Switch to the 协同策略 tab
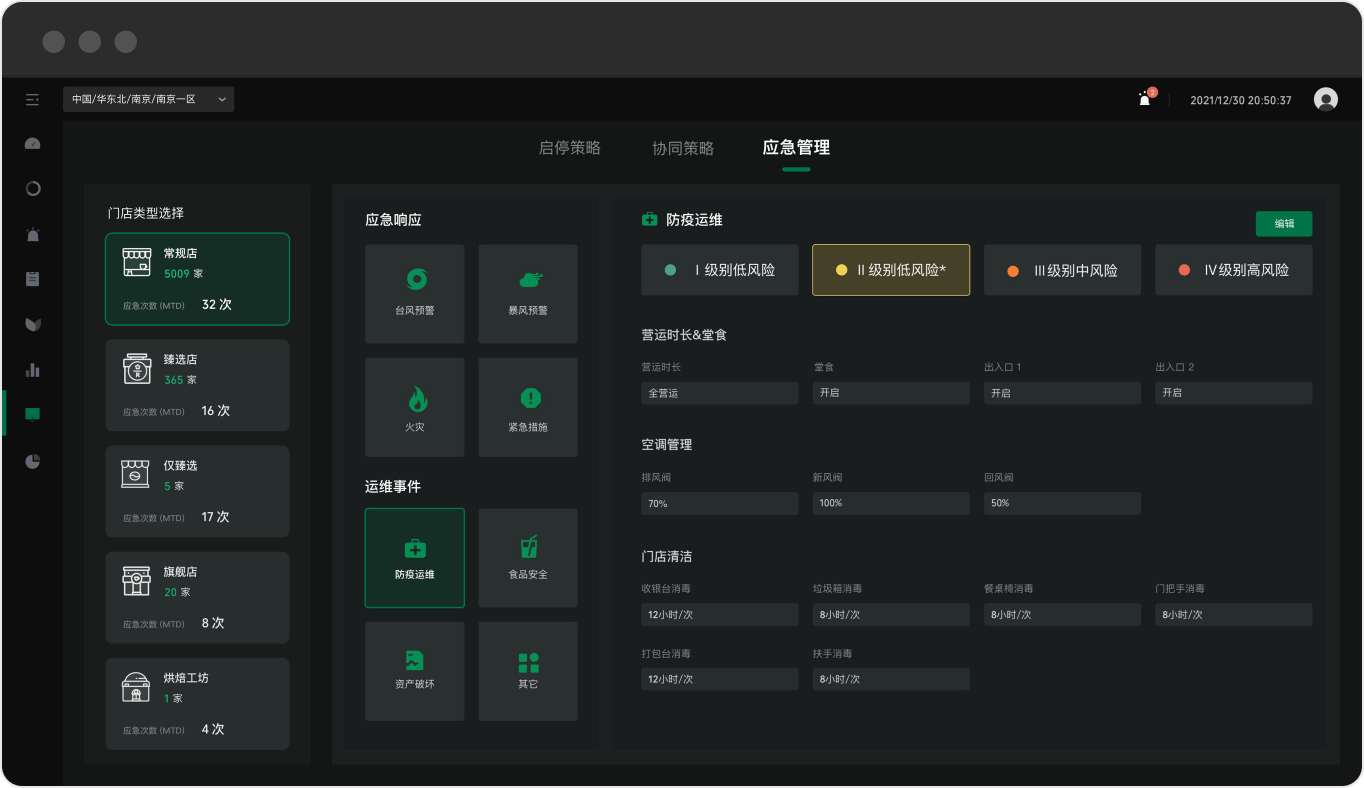Screen dimensions: 1364x788 click(x=683, y=148)
